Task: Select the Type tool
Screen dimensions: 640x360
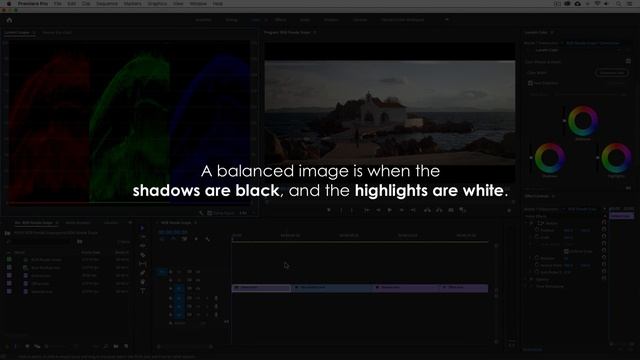Action: [142, 291]
